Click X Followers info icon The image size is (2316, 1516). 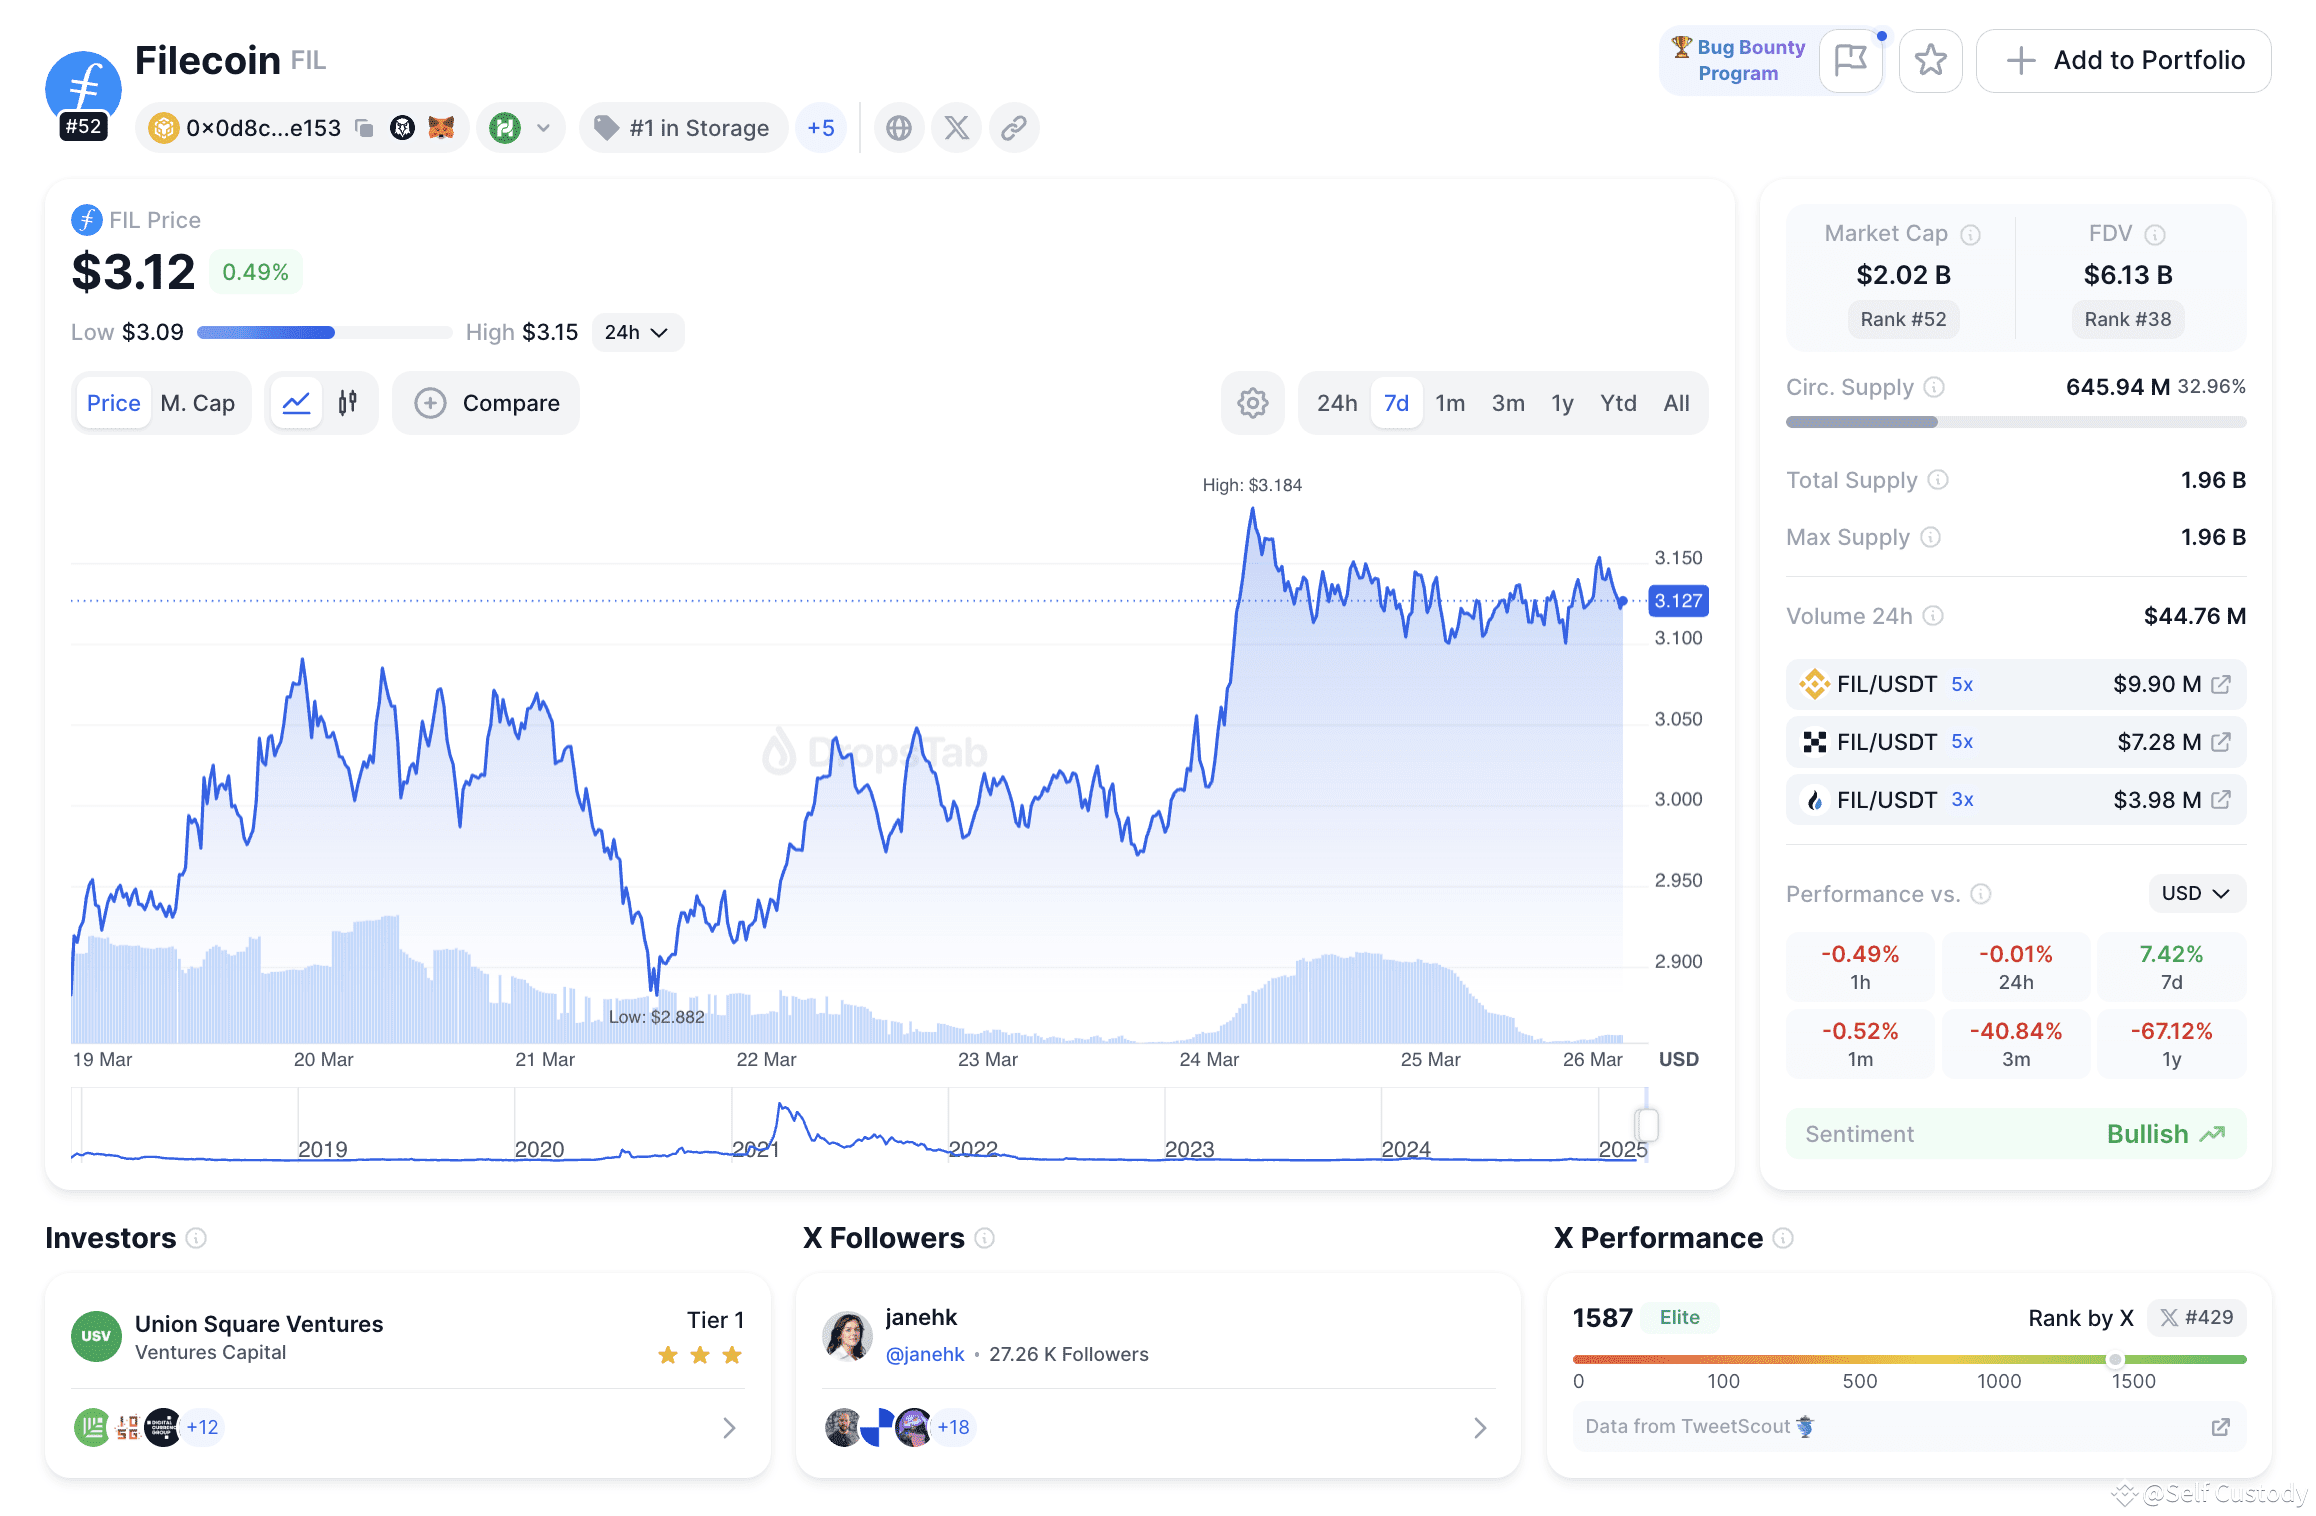point(985,1238)
